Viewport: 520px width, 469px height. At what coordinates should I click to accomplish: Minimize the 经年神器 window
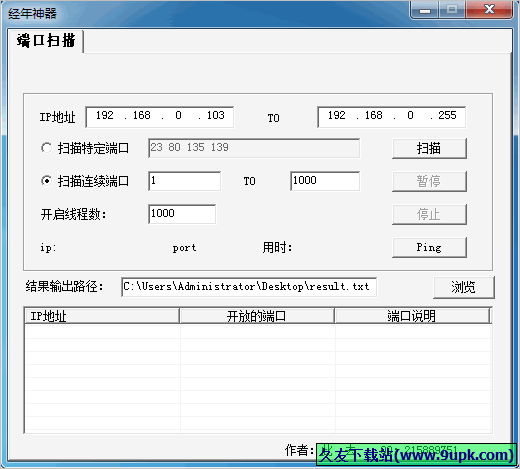tap(424, 10)
